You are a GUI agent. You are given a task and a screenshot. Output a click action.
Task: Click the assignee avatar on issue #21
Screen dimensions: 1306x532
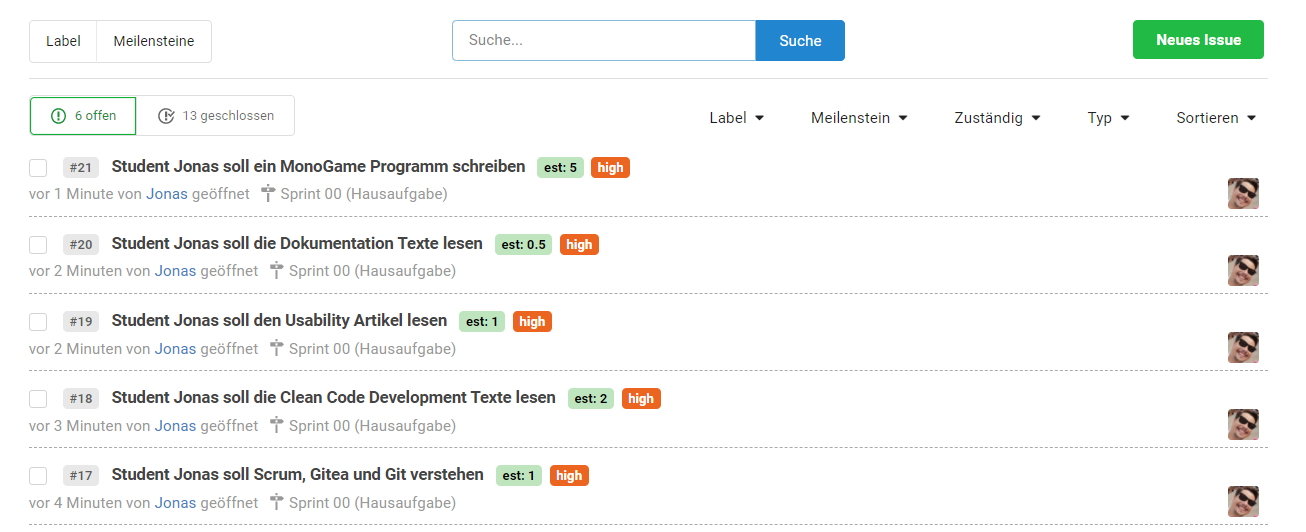tap(1243, 194)
